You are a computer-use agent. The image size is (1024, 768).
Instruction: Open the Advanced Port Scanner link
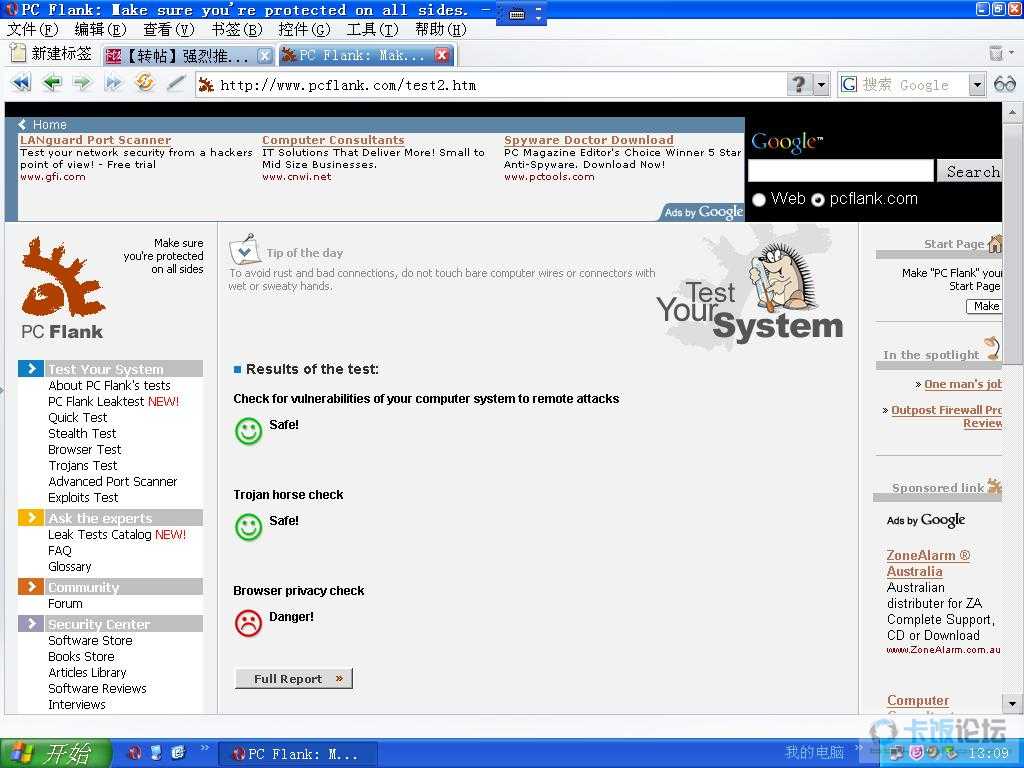(113, 482)
